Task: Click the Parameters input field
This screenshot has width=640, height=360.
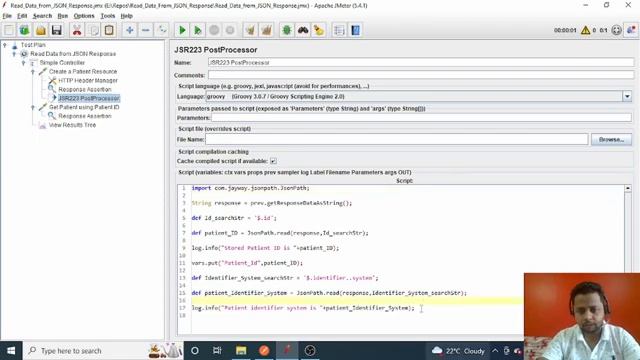Action: (421, 118)
